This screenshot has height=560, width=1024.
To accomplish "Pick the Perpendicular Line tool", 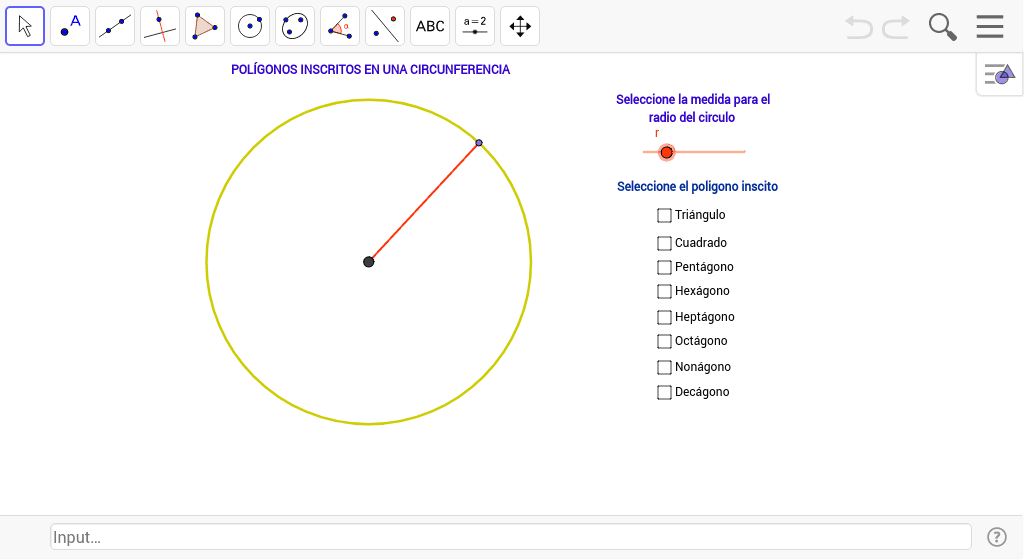I will pyautogui.click(x=160, y=26).
